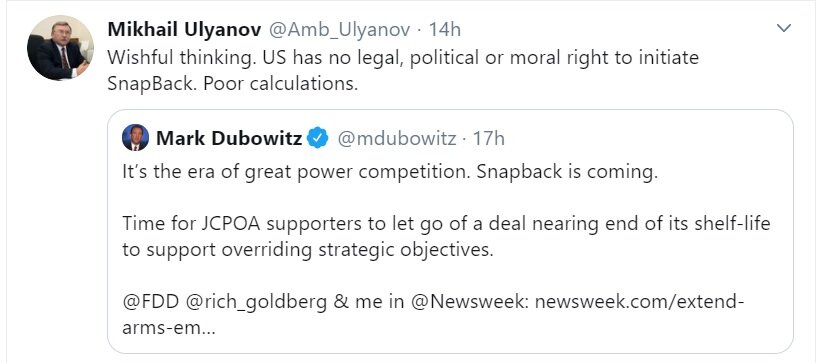The width and height of the screenshot is (819, 363).
Task: Open Mark Dubowitz's name in quoted tweet
Action: pyautogui.click(x=229, y=138)
